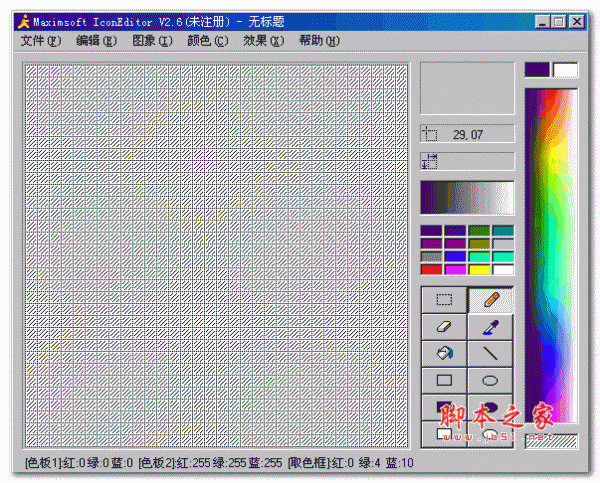Screen dimensions: 600x483
Task: Choose the white palette swatch
Action: pyautogui.click(x=503, y=269)
